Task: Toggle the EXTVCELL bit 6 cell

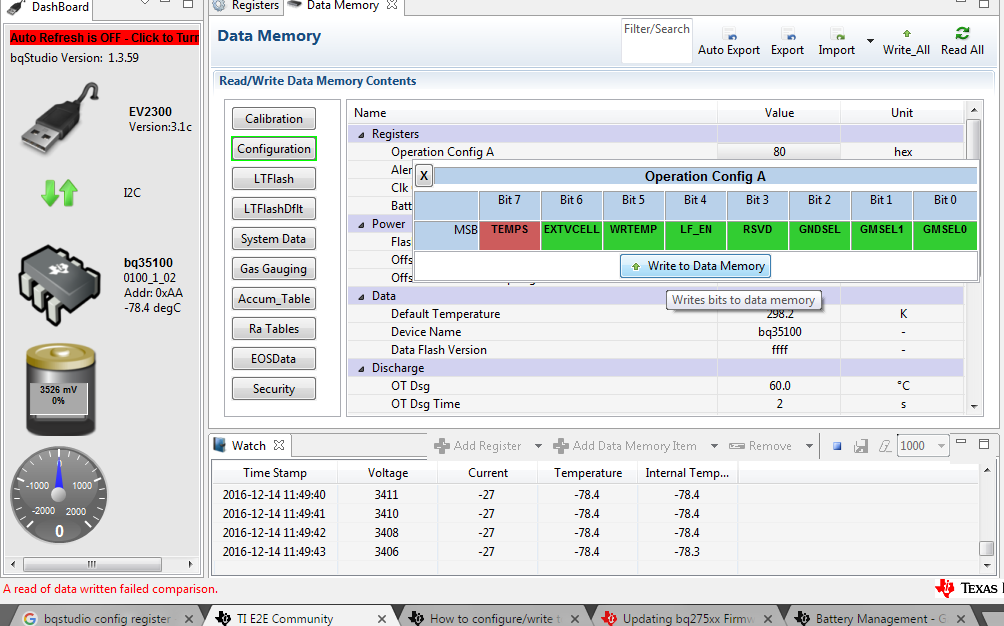Action: pyautogui.click(x=572, y=235)
